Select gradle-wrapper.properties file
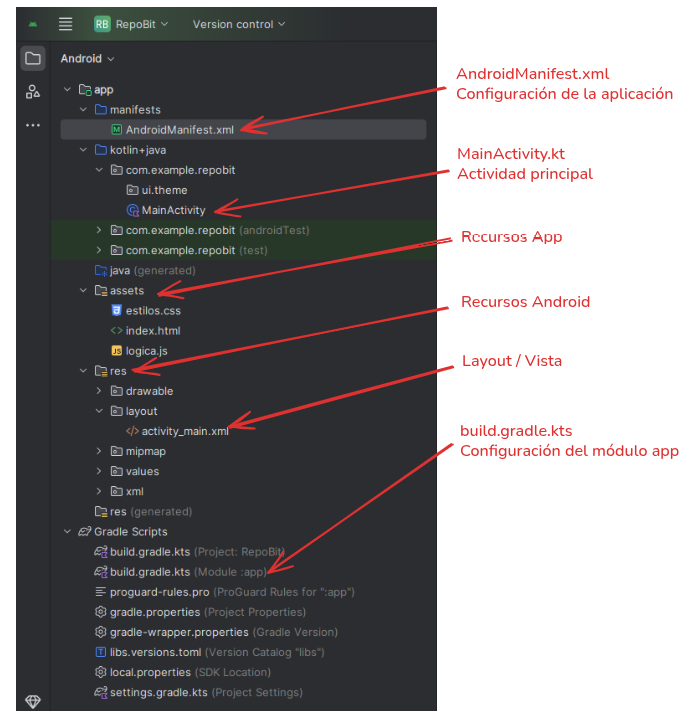The height and width of the screenshot is (720, 698). [x=224, y=632]
